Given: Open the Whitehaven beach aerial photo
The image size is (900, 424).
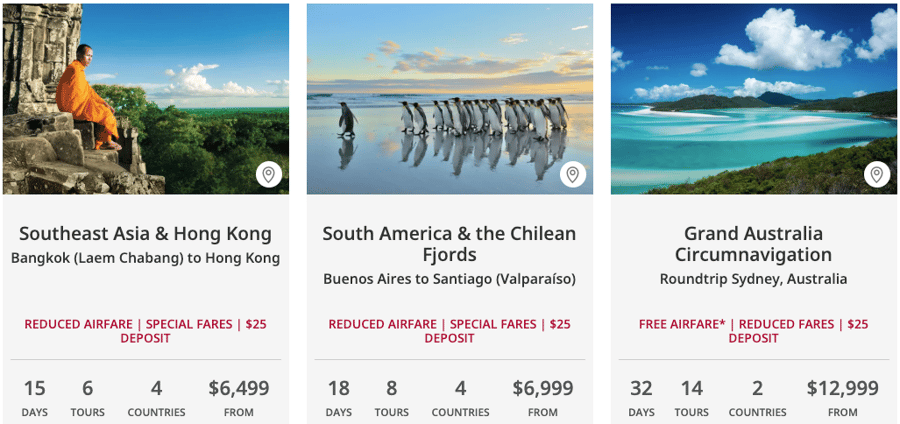Looking at the screenshot, I should click(754, 99).
